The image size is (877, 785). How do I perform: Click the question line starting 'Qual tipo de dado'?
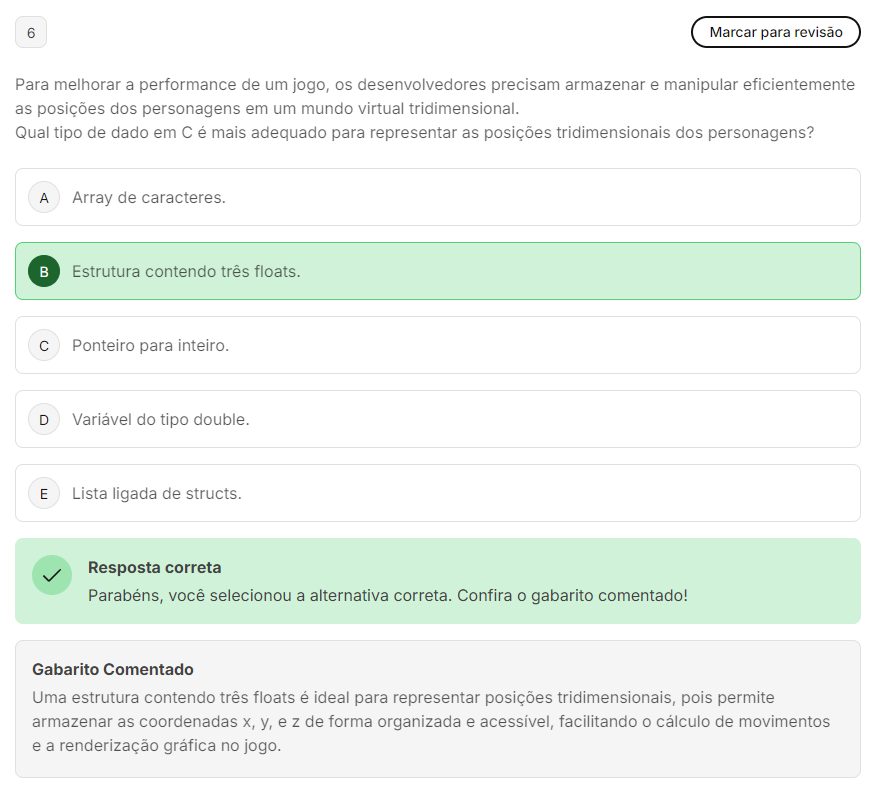pos(414,133)
